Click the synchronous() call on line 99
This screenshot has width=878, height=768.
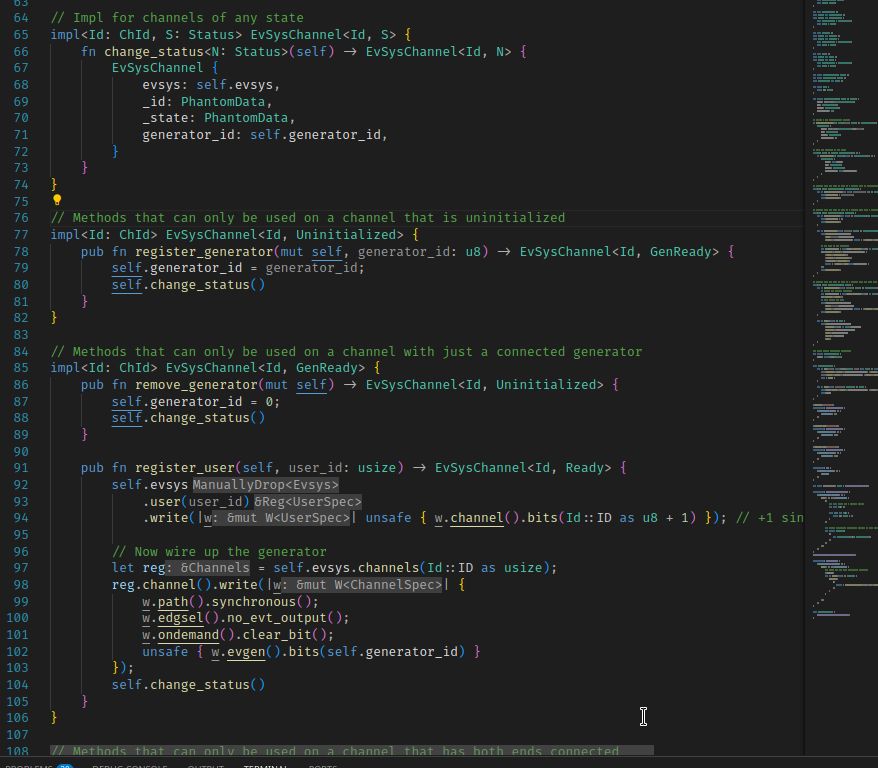coord(261,602)
